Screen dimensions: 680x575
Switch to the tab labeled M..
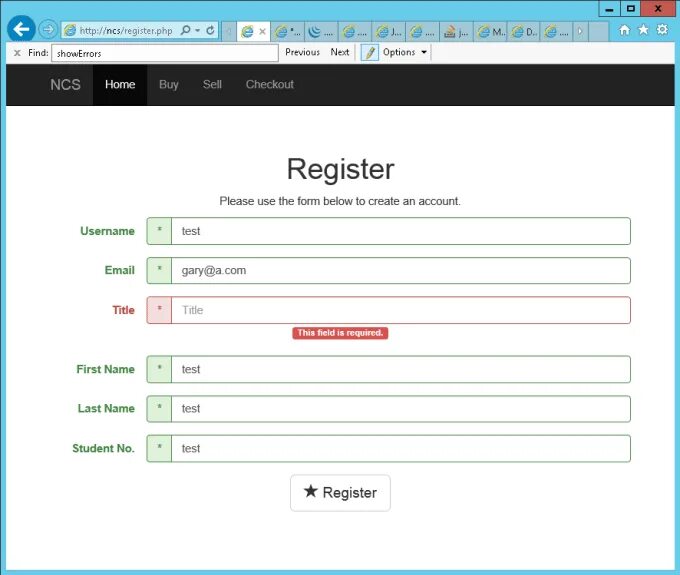pos(490,31)
